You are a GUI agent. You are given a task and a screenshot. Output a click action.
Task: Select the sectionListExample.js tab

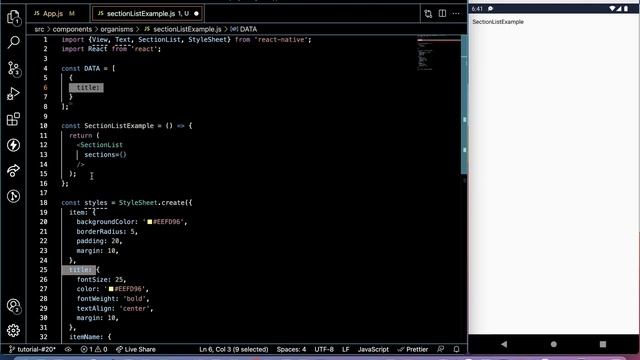[x=142, y=13]
